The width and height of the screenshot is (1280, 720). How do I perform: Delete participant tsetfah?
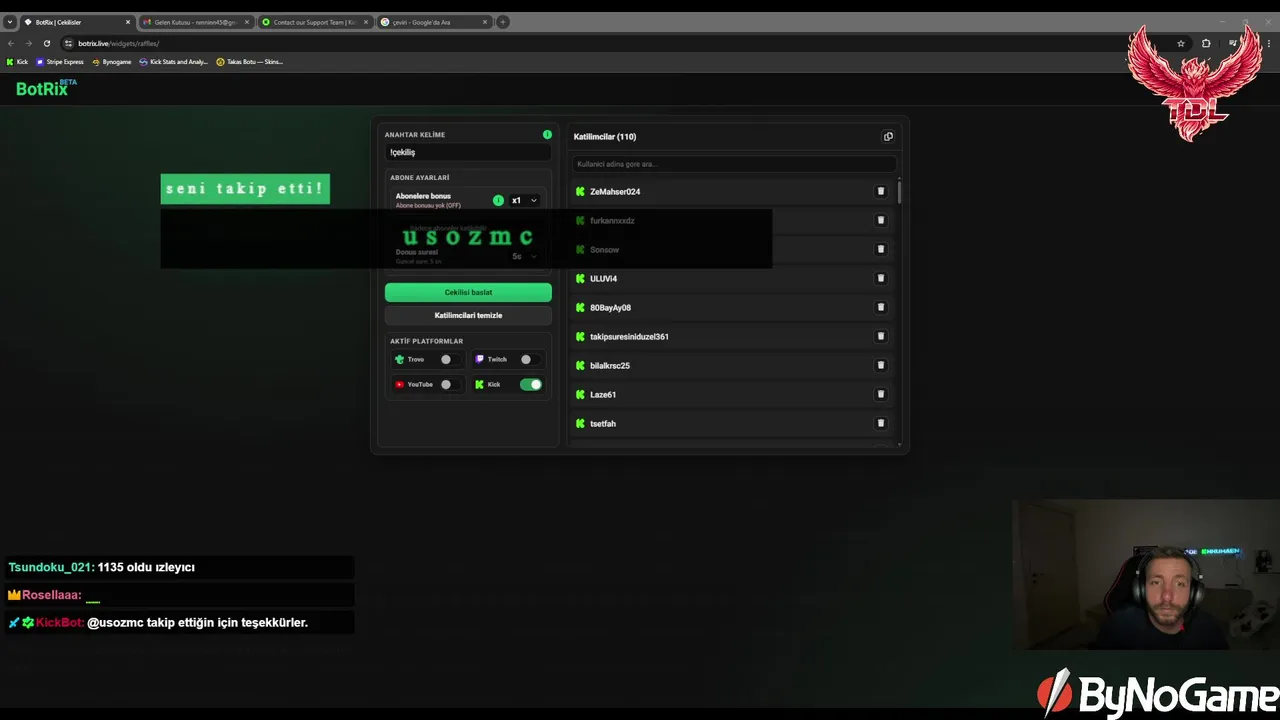click(881, 423)
